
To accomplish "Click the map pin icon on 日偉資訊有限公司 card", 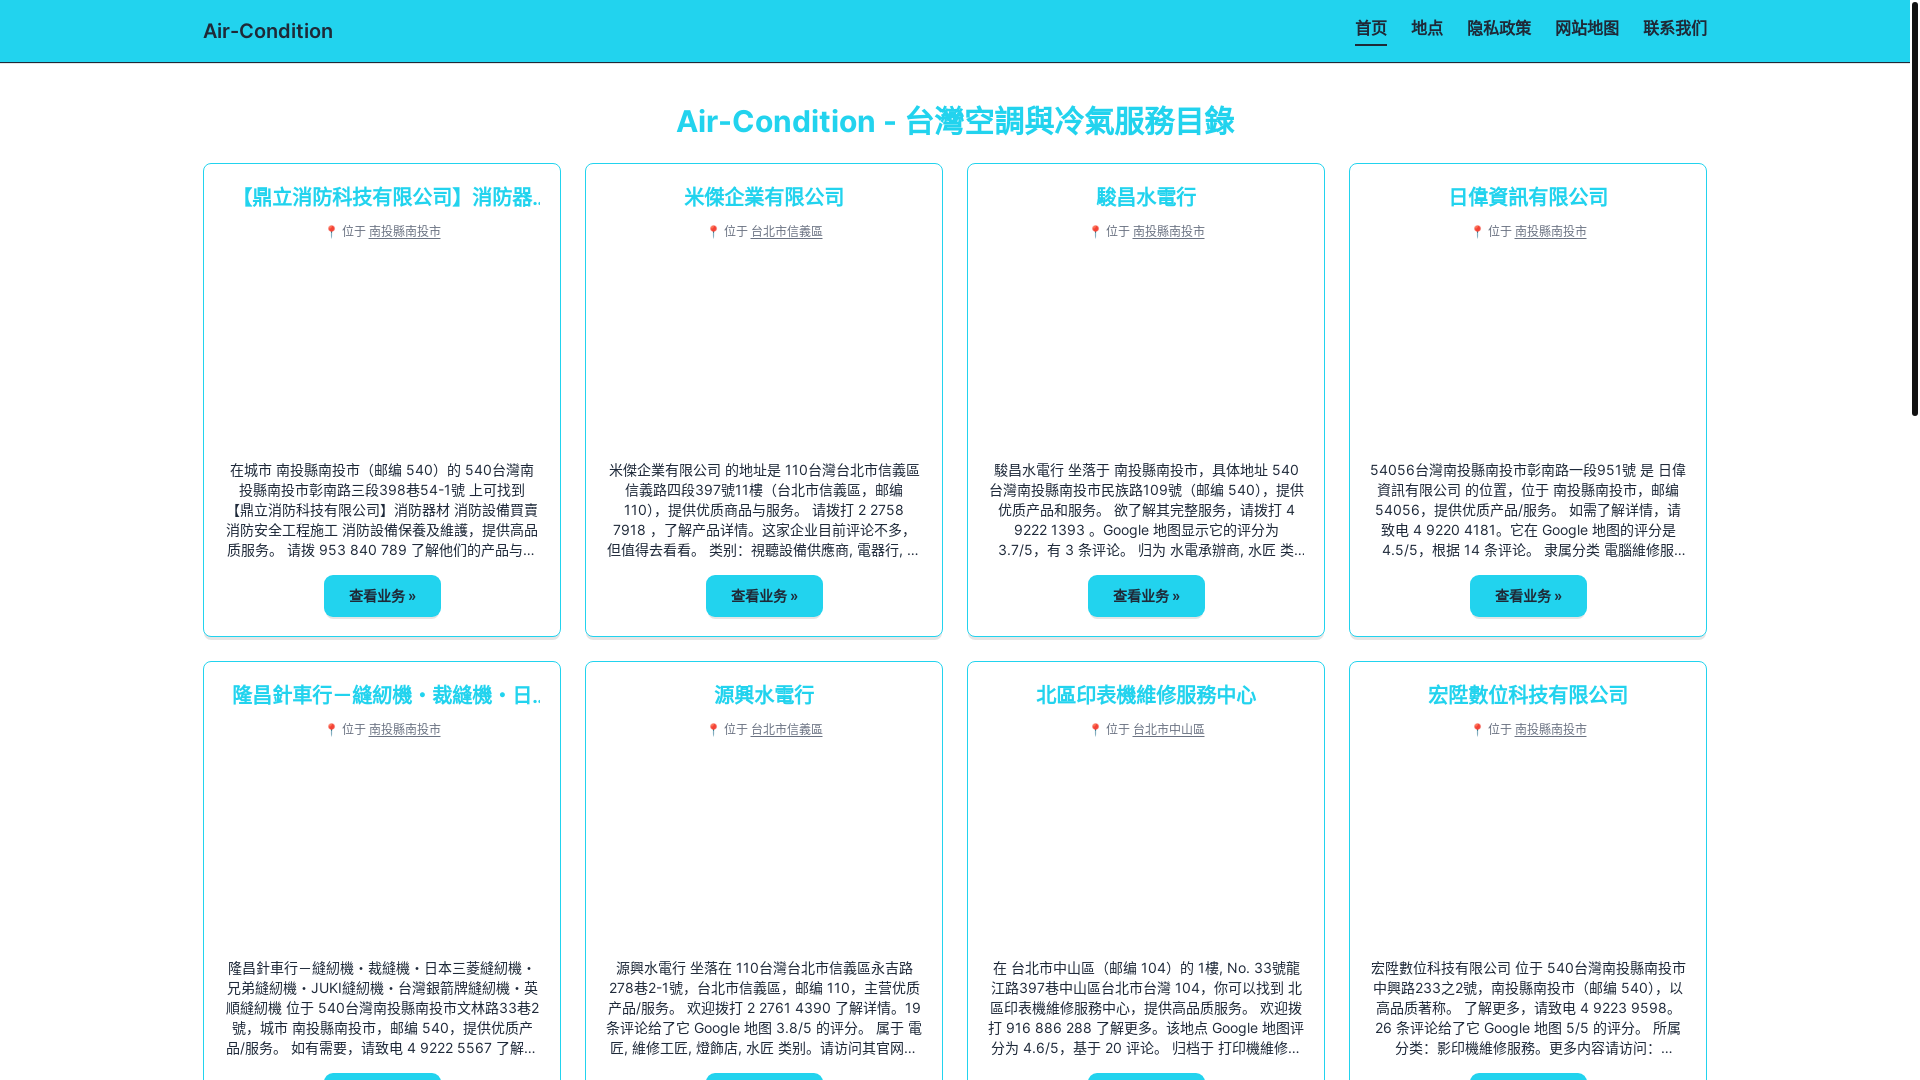I will click(x=1477, y=231).
